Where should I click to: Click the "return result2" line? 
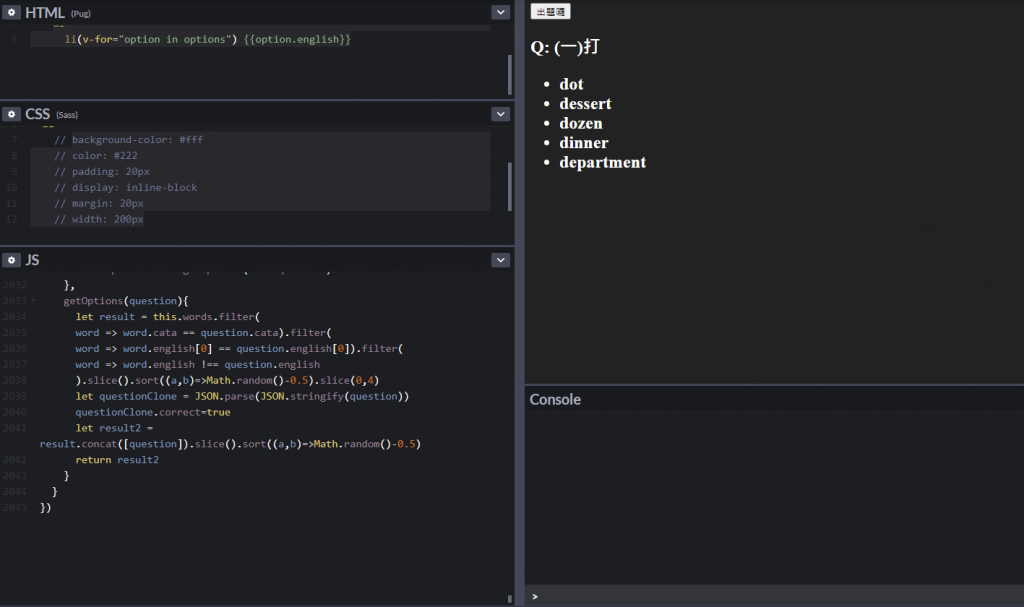point(117,460)
